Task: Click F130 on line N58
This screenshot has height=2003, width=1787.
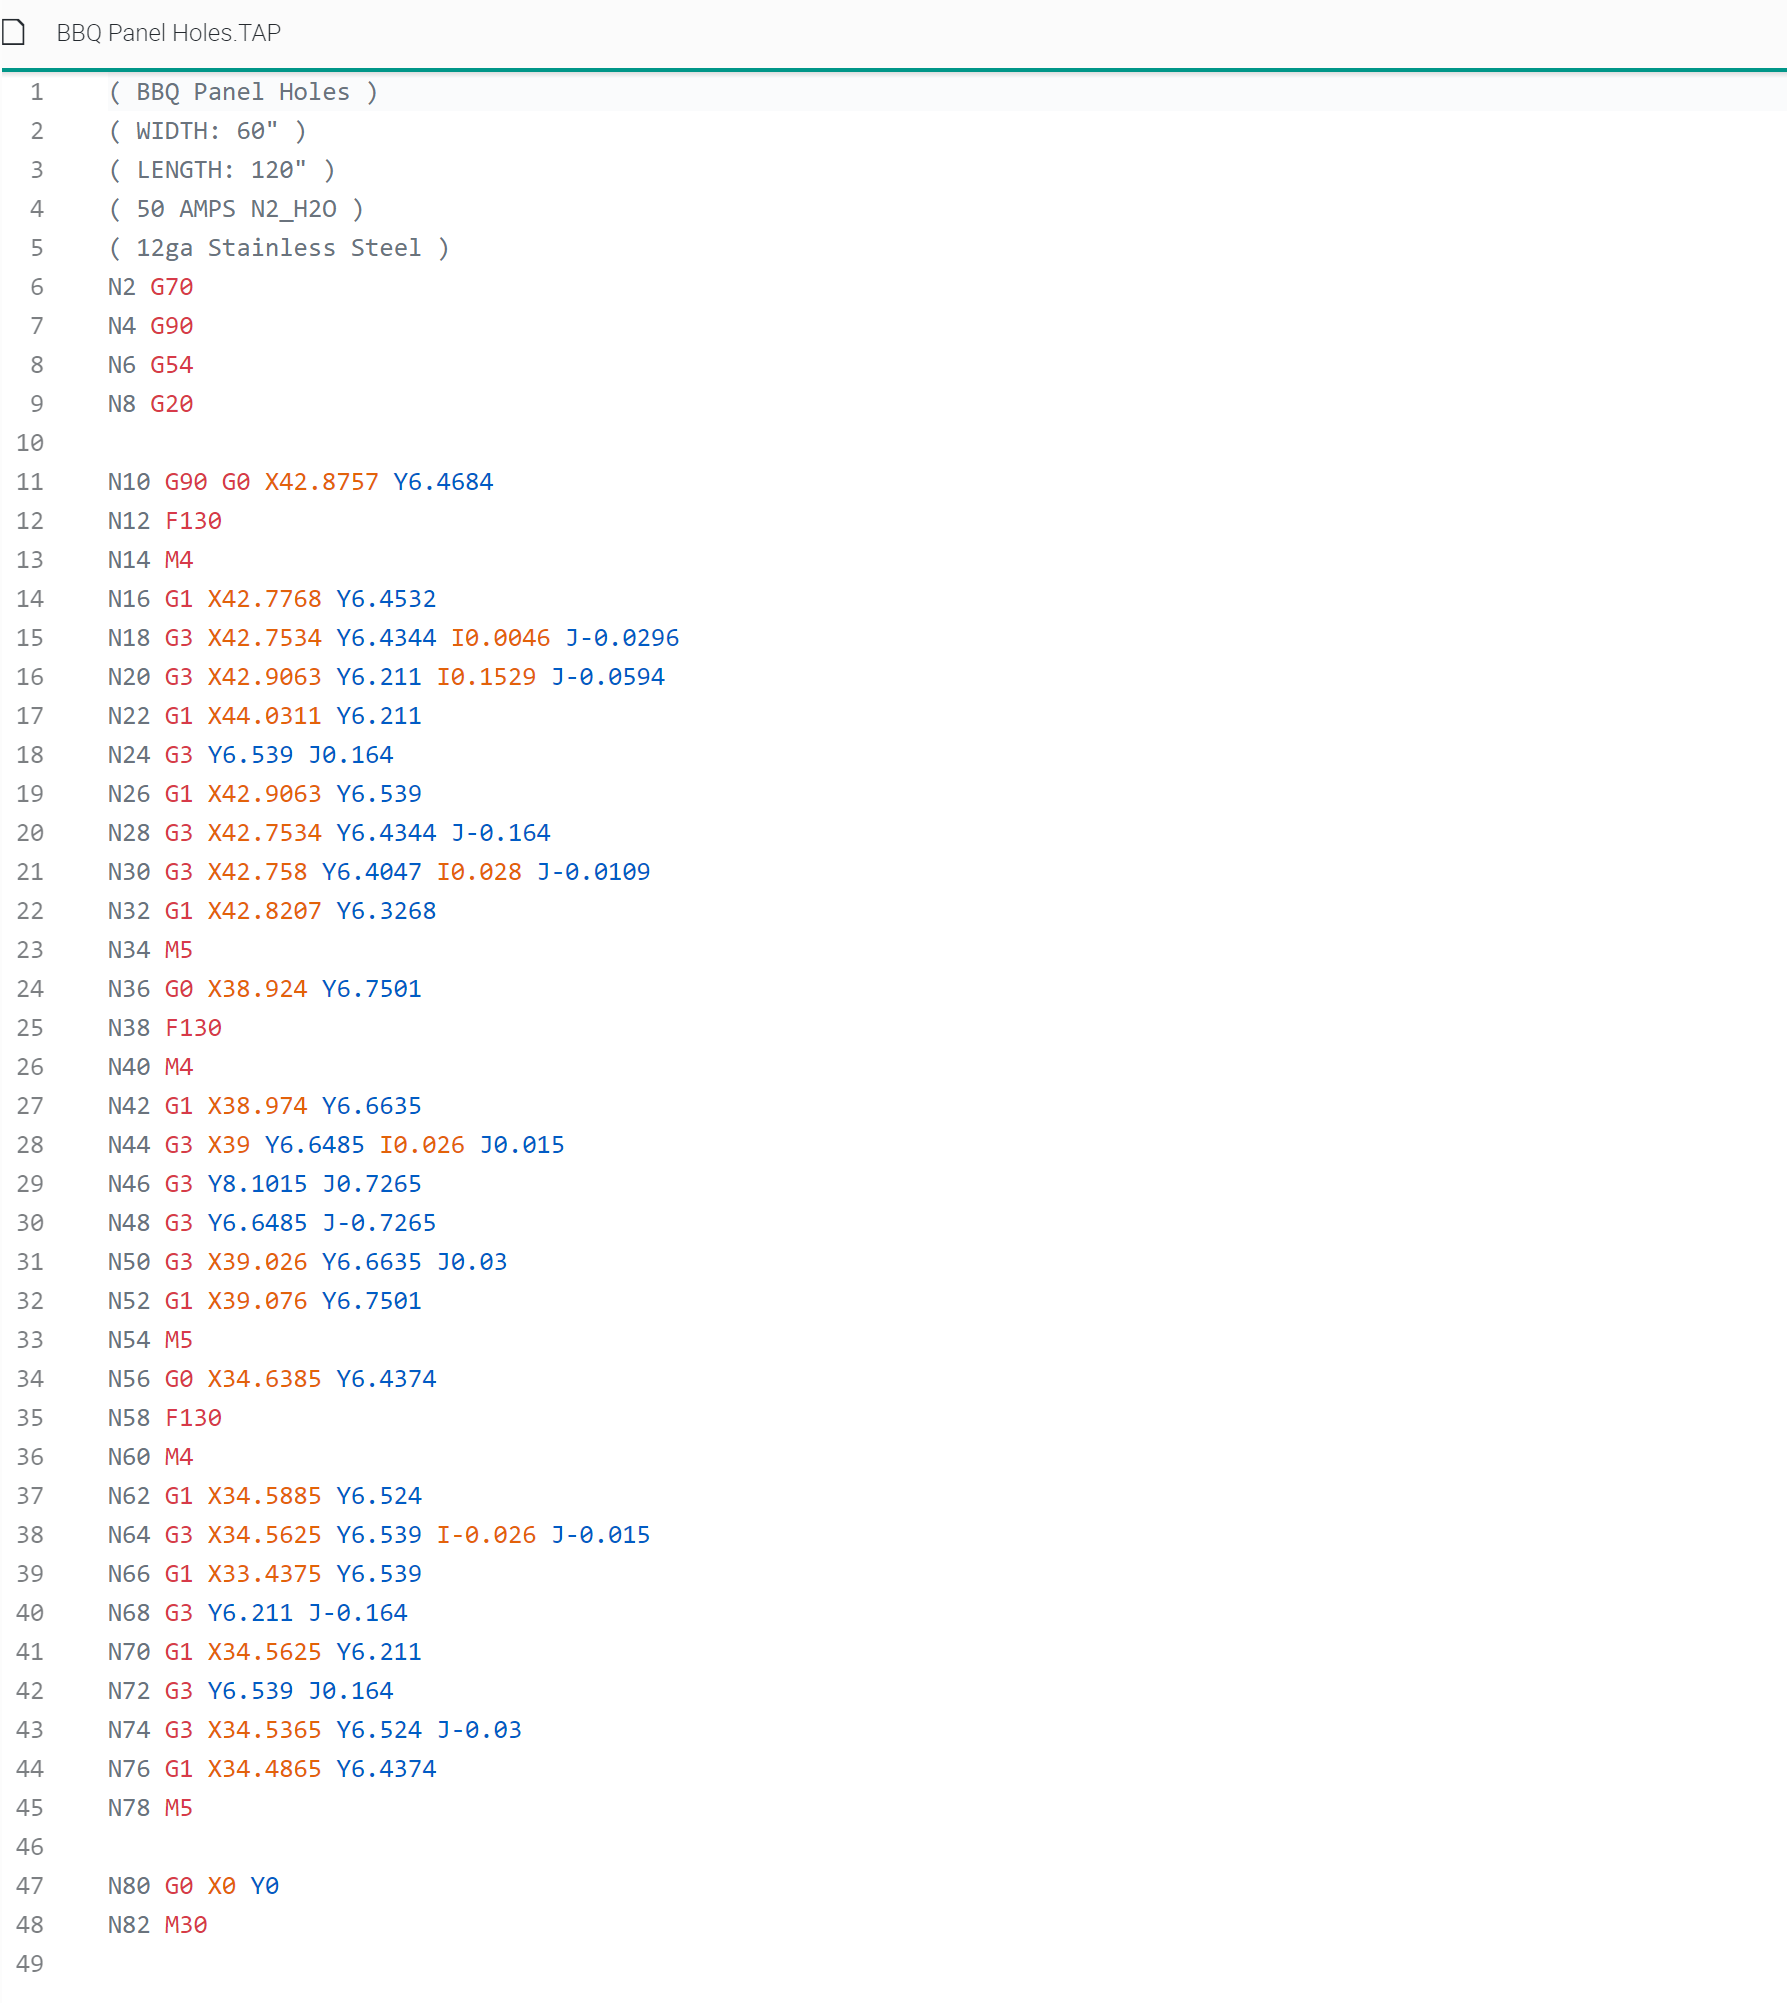Action: [193, 1418]
